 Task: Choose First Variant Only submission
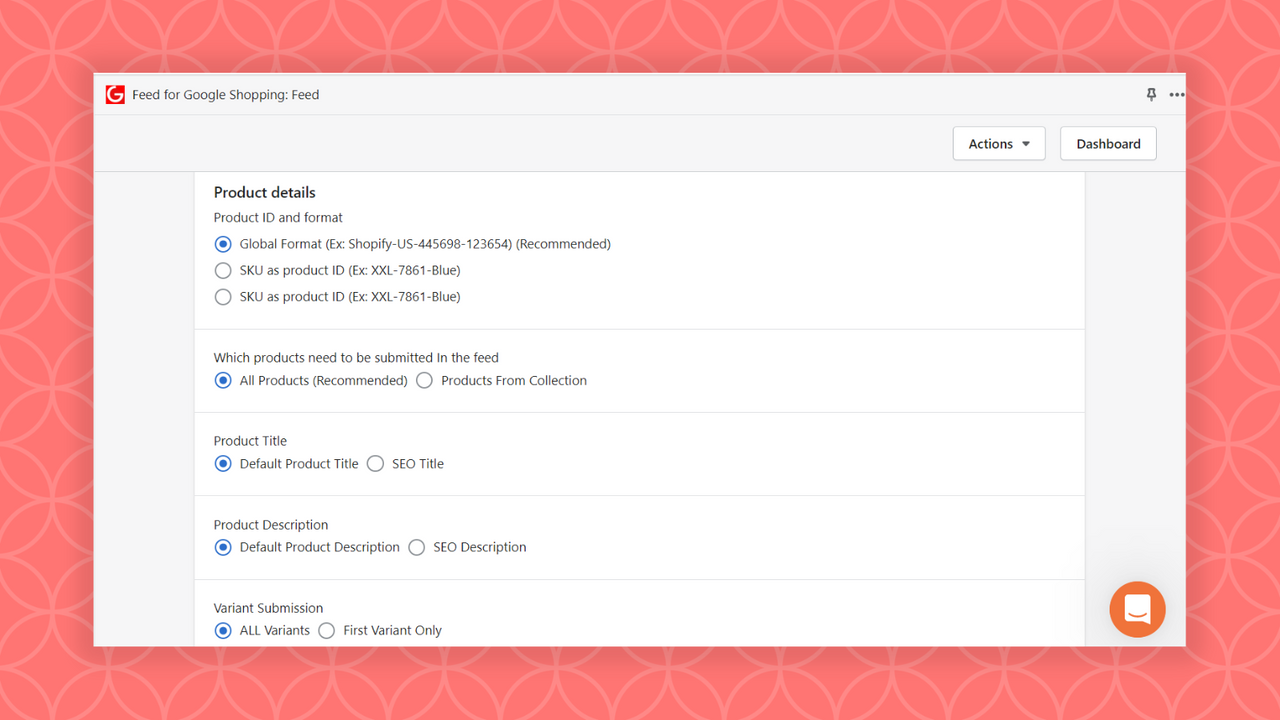point(326,630)
